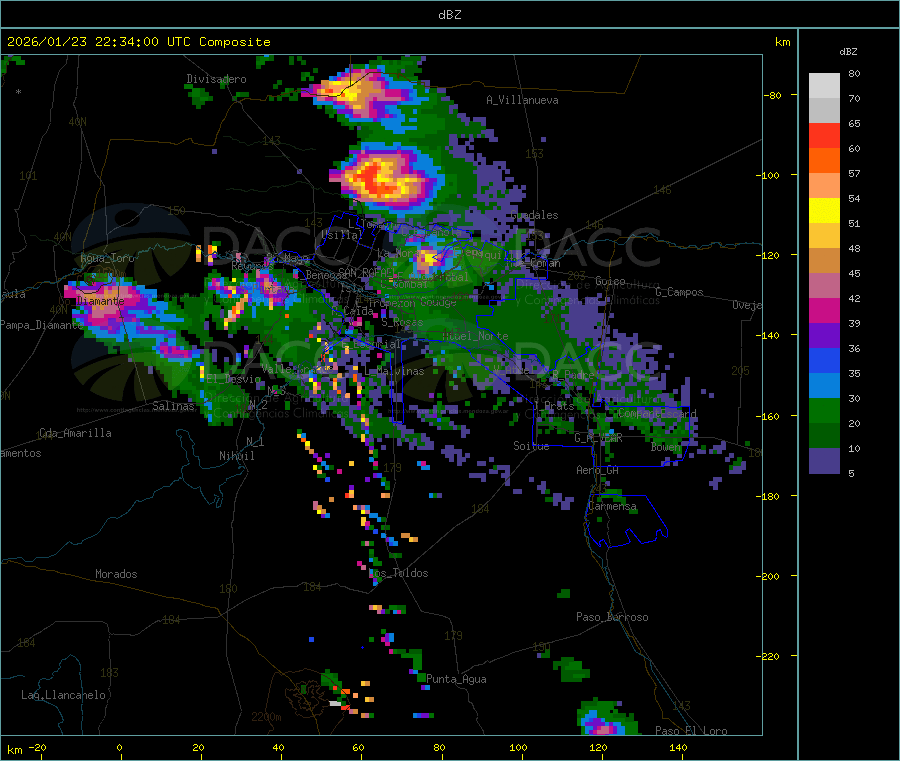
Task: Select the '-80' y-axis tick label
Action: point(772,95)
